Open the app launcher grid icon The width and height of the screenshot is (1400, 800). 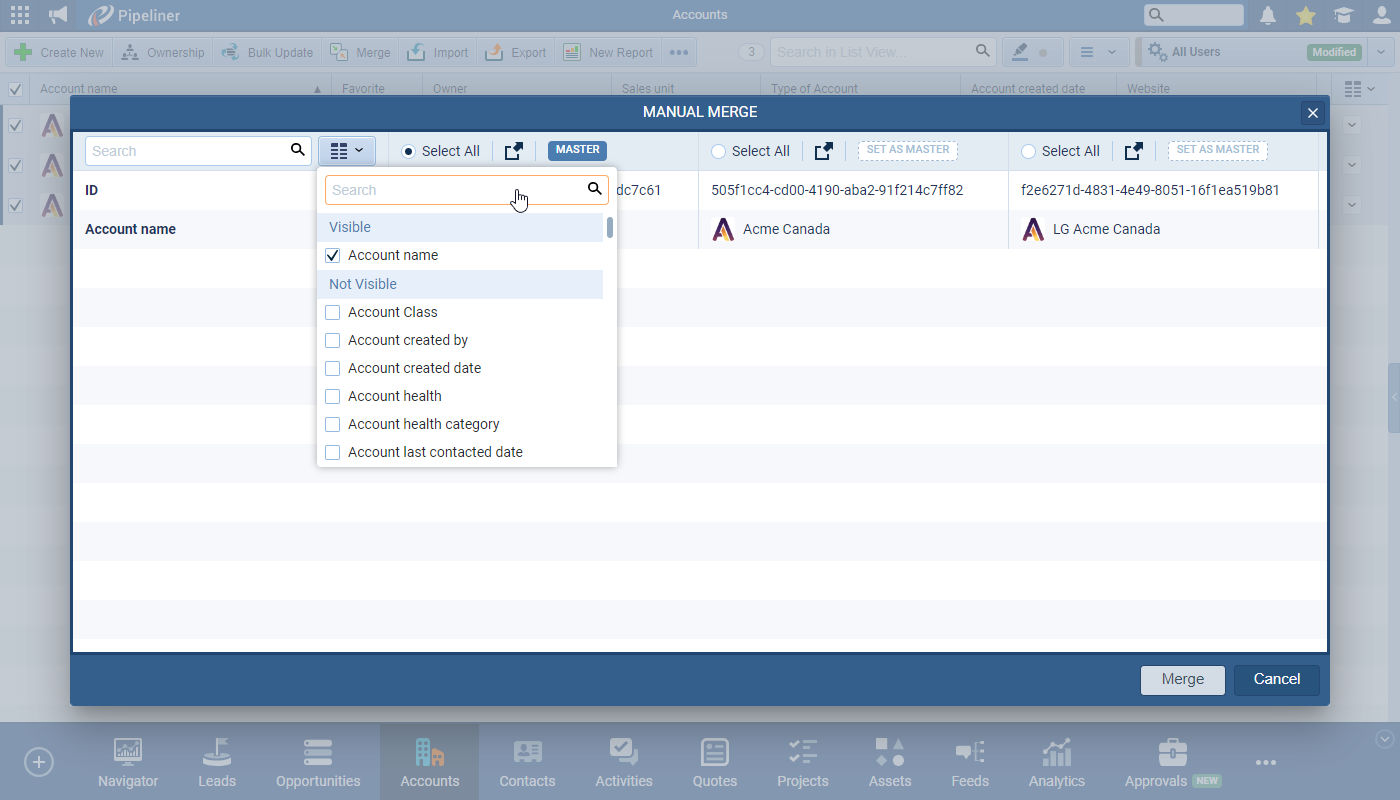pos(20,15)
